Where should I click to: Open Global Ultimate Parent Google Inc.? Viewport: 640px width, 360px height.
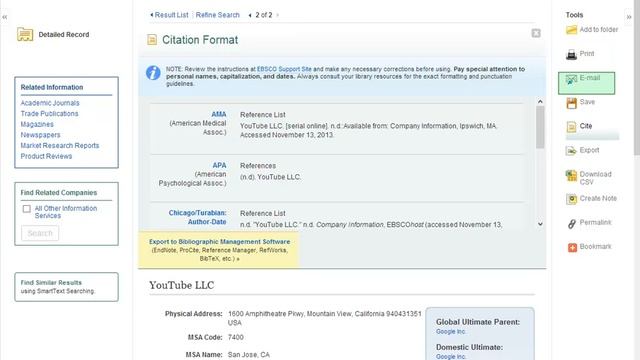coord(451,332)
